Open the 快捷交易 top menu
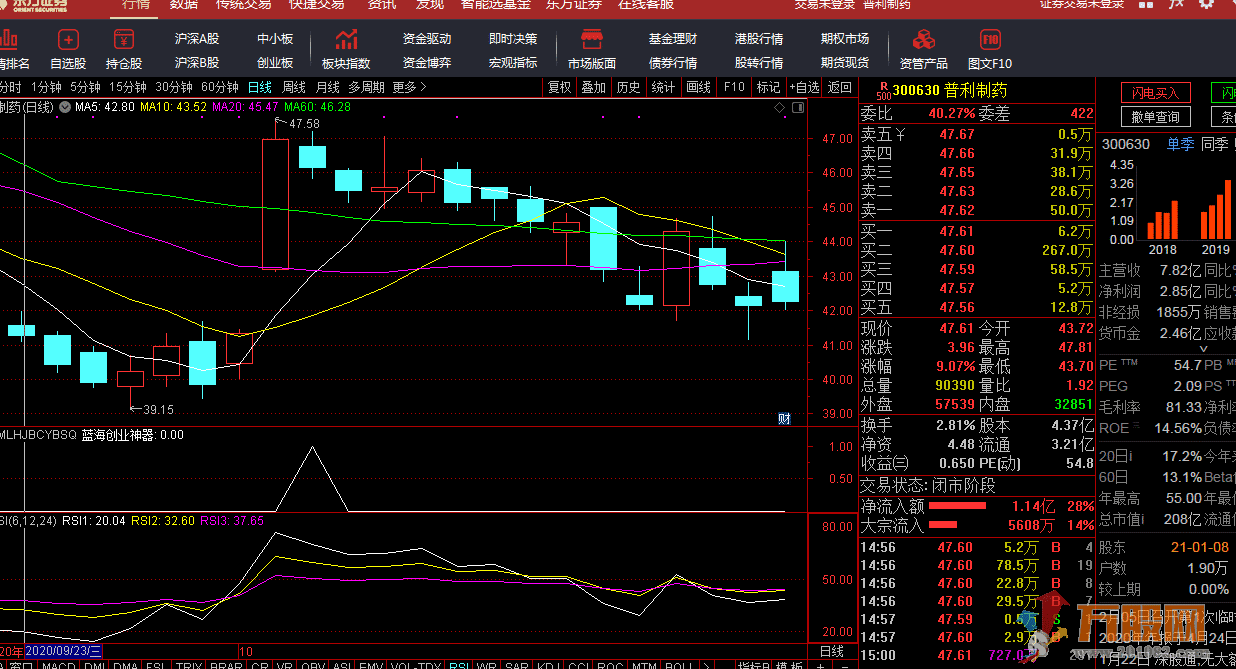This screenshot has height=669, width=1236. 317,4
